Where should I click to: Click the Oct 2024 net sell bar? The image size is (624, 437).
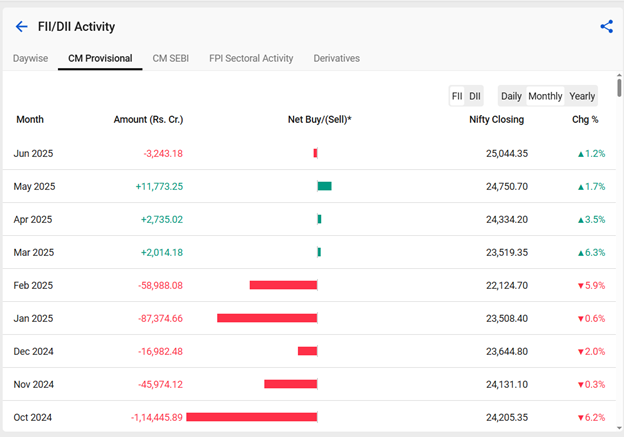(251, 417)
